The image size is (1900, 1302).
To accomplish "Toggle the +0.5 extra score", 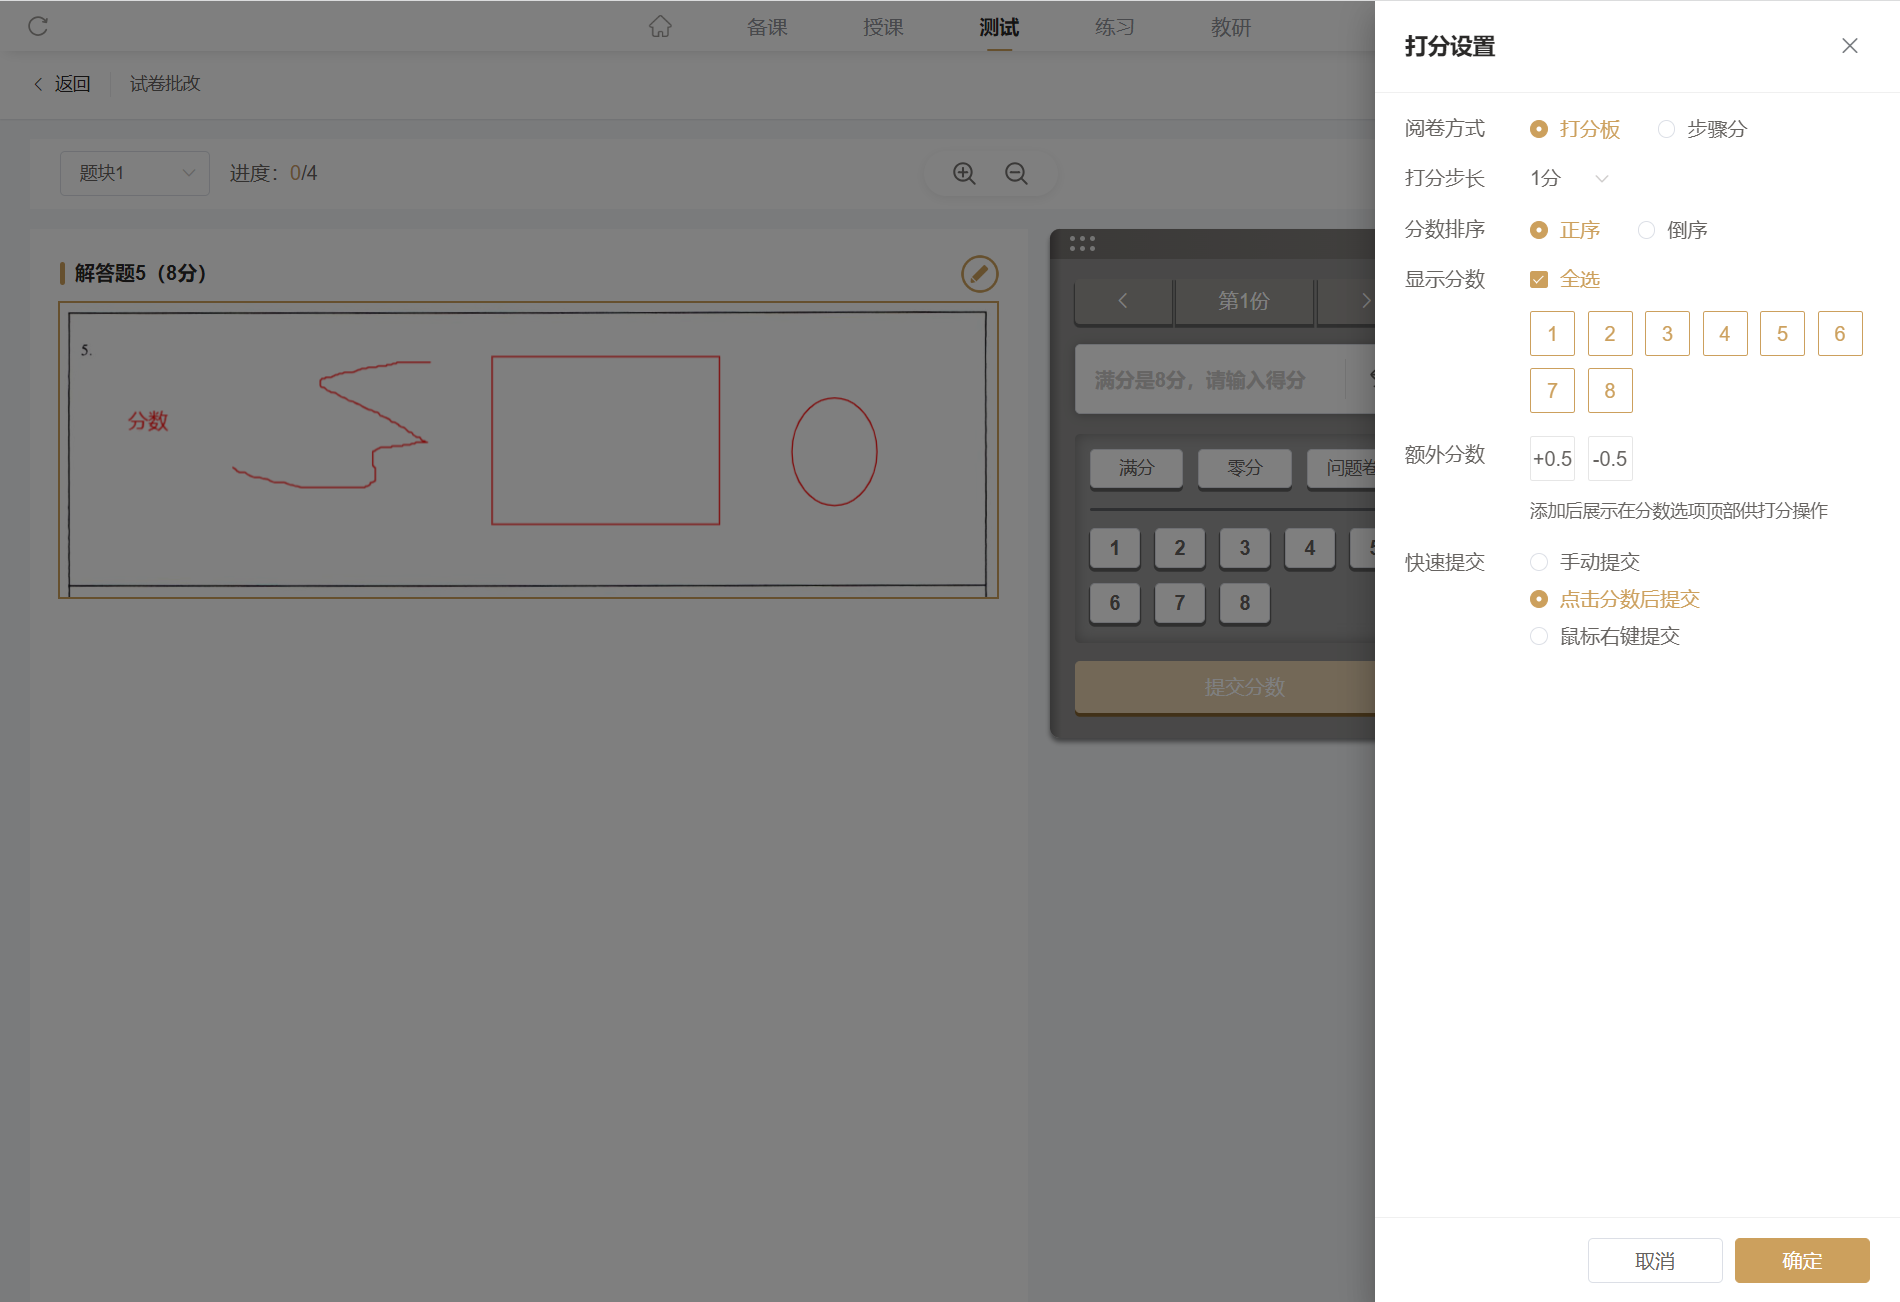I will click(x=1552, y=459).
